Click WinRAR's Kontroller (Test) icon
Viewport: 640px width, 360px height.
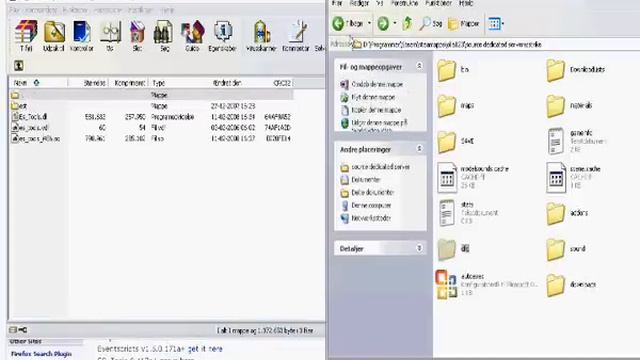pos(82,36)
